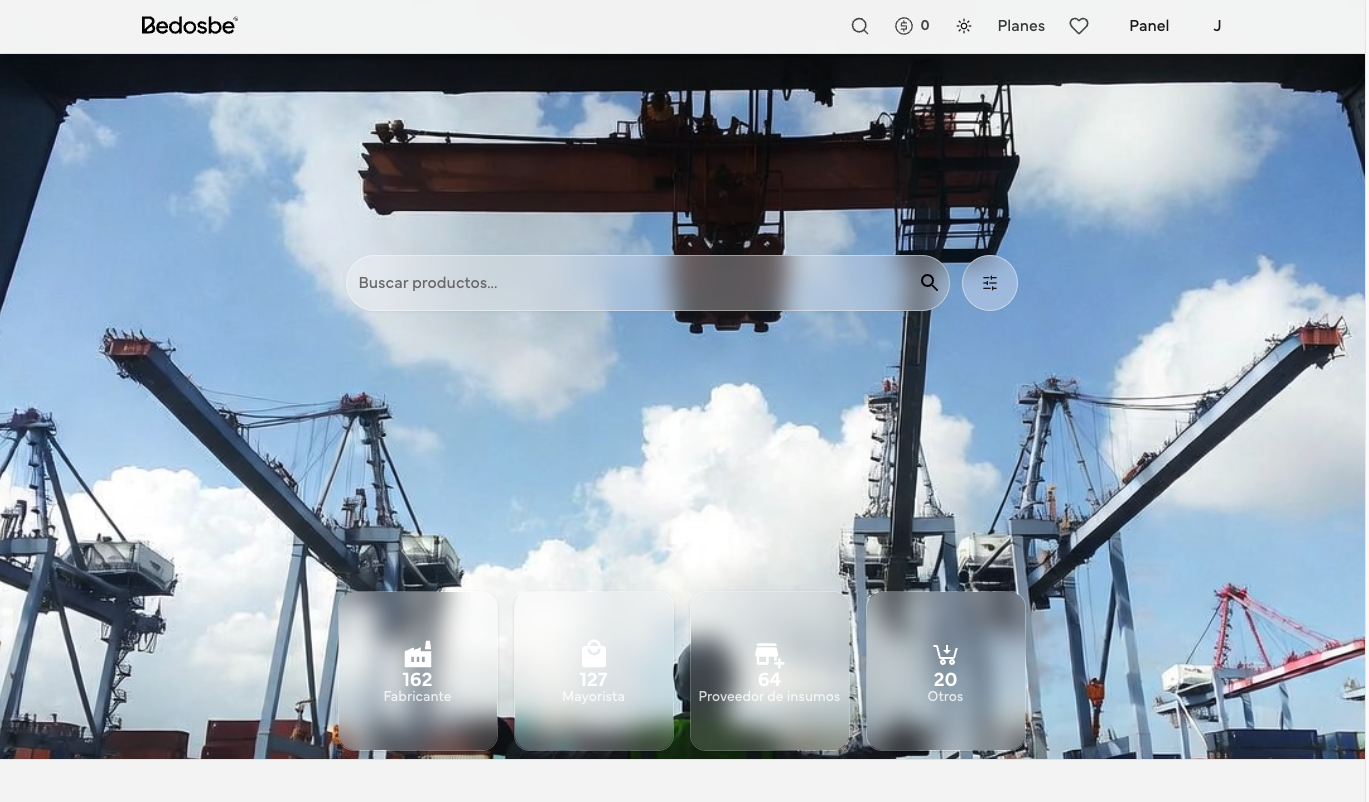Screen dimensions: 1369x802
Task: Open search from the header magnifier icon
Action: 859,26
